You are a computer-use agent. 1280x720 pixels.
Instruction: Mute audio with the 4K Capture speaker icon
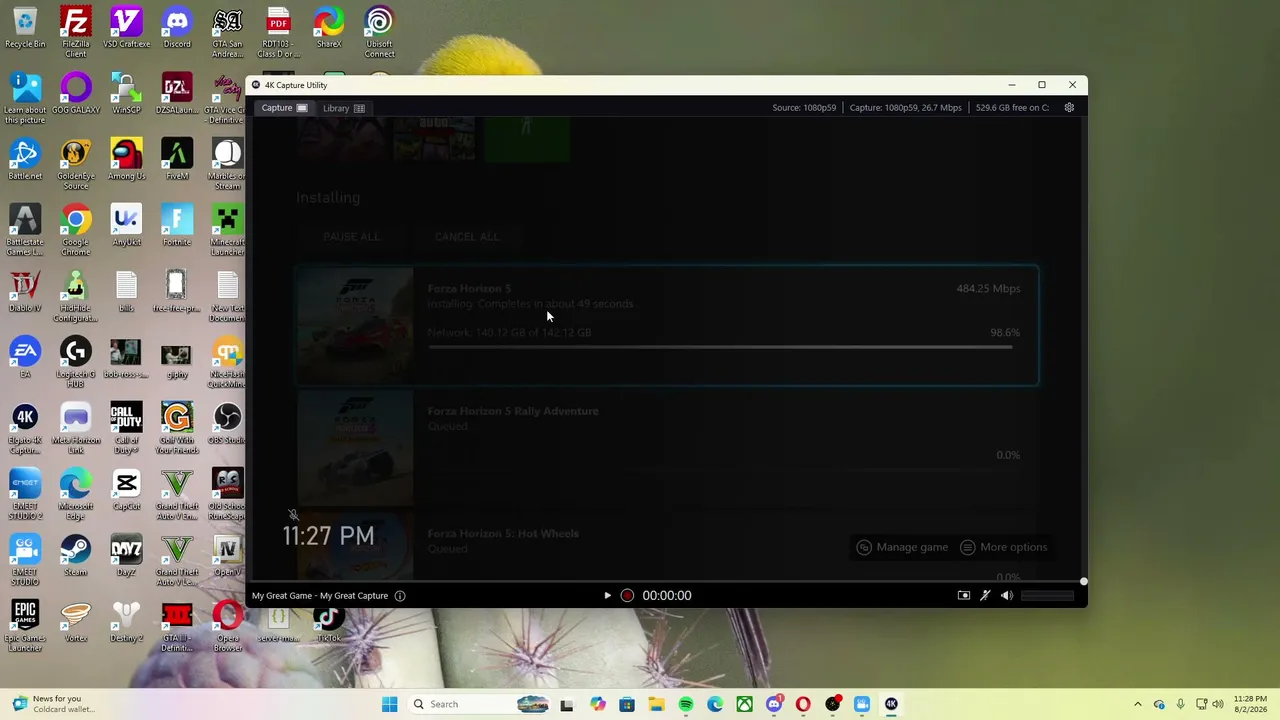(1007, 596)
